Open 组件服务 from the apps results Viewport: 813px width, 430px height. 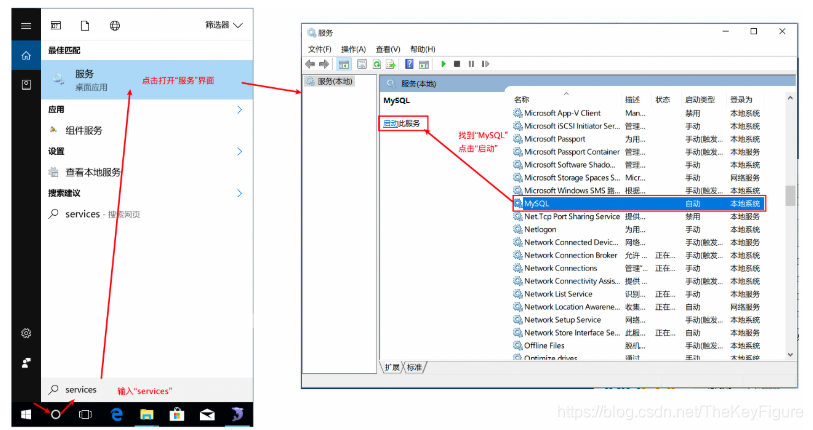point(147,130)
